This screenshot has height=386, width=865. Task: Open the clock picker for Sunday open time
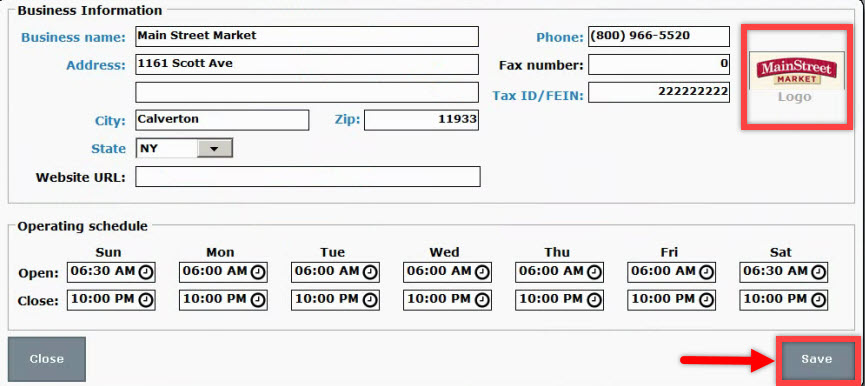146,272
